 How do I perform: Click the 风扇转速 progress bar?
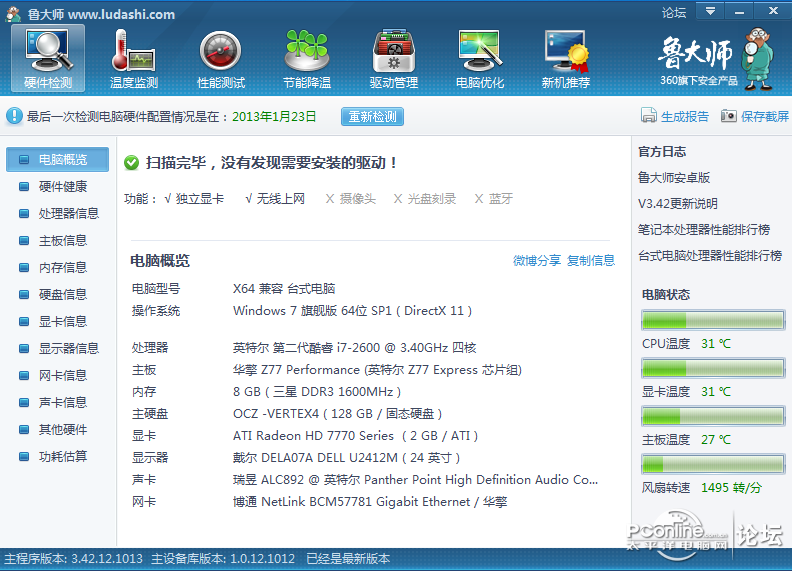[x=713, y=464]
